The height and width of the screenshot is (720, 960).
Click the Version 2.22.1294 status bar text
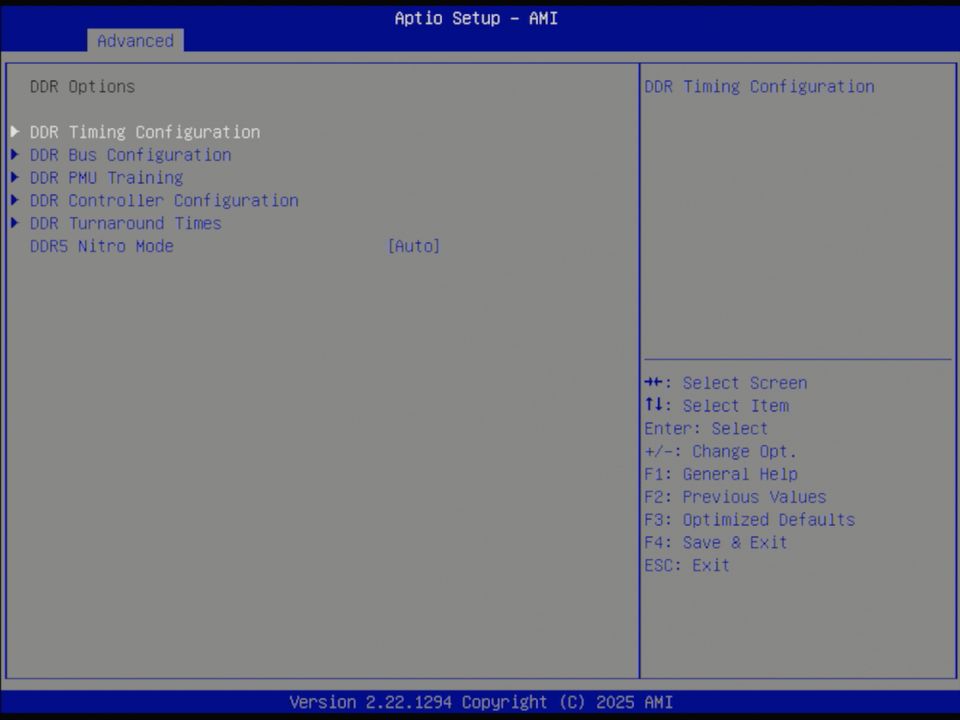[480, 702]
